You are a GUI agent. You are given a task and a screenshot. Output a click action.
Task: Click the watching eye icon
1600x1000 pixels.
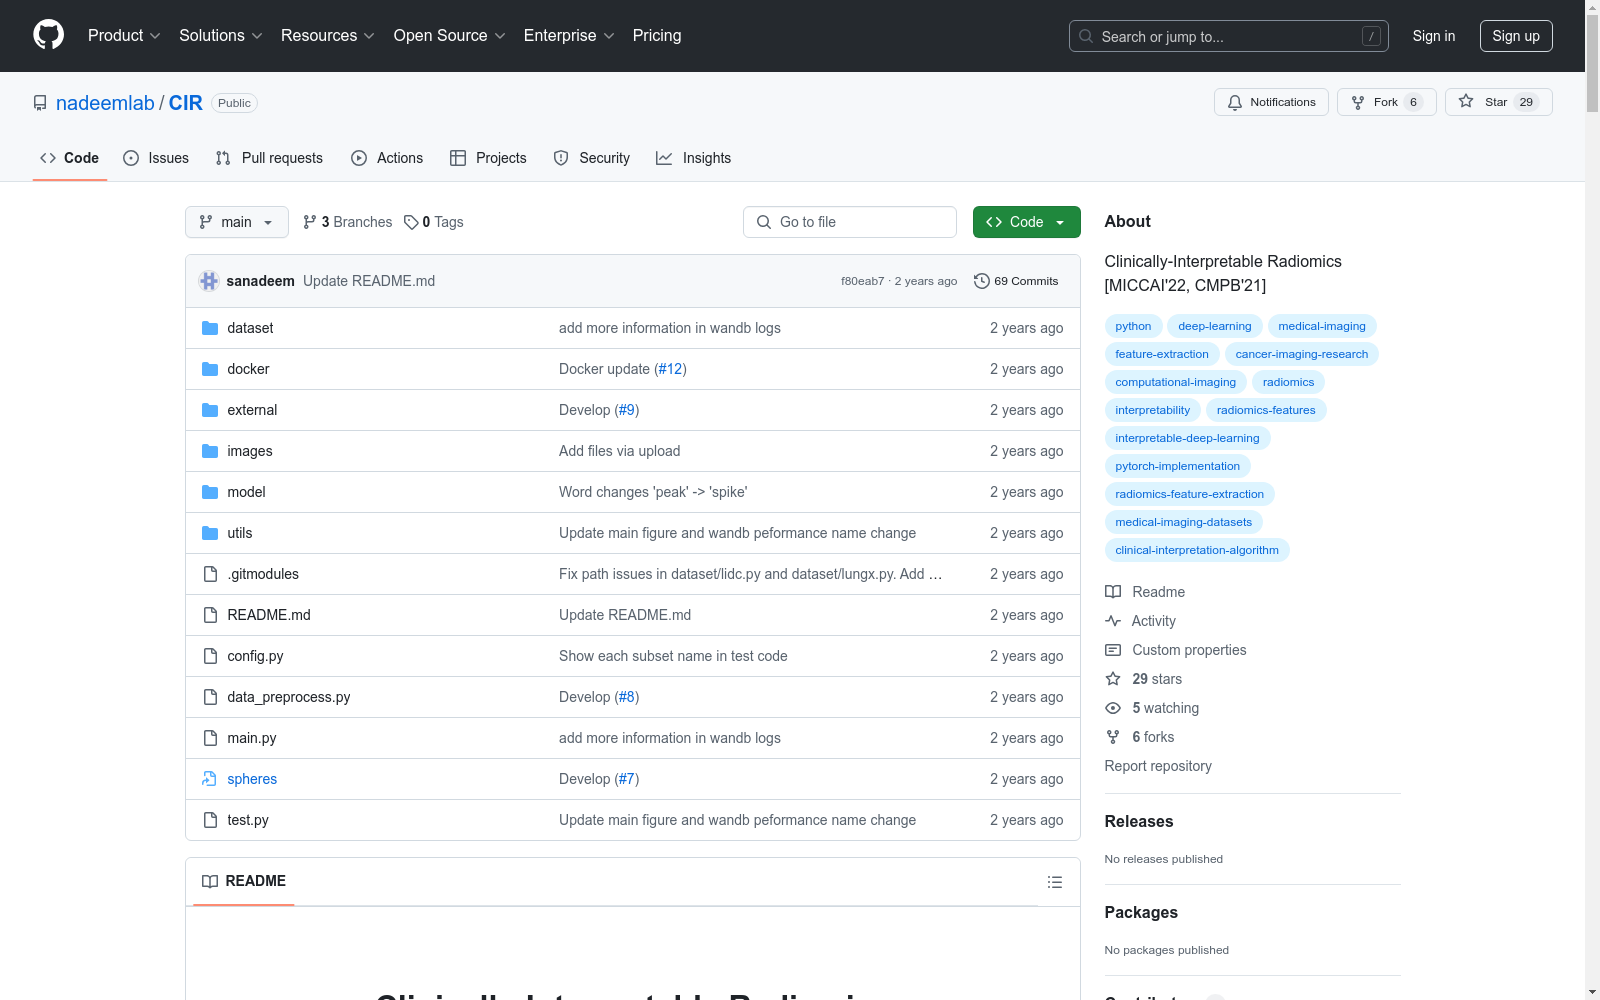[1113, 708]
